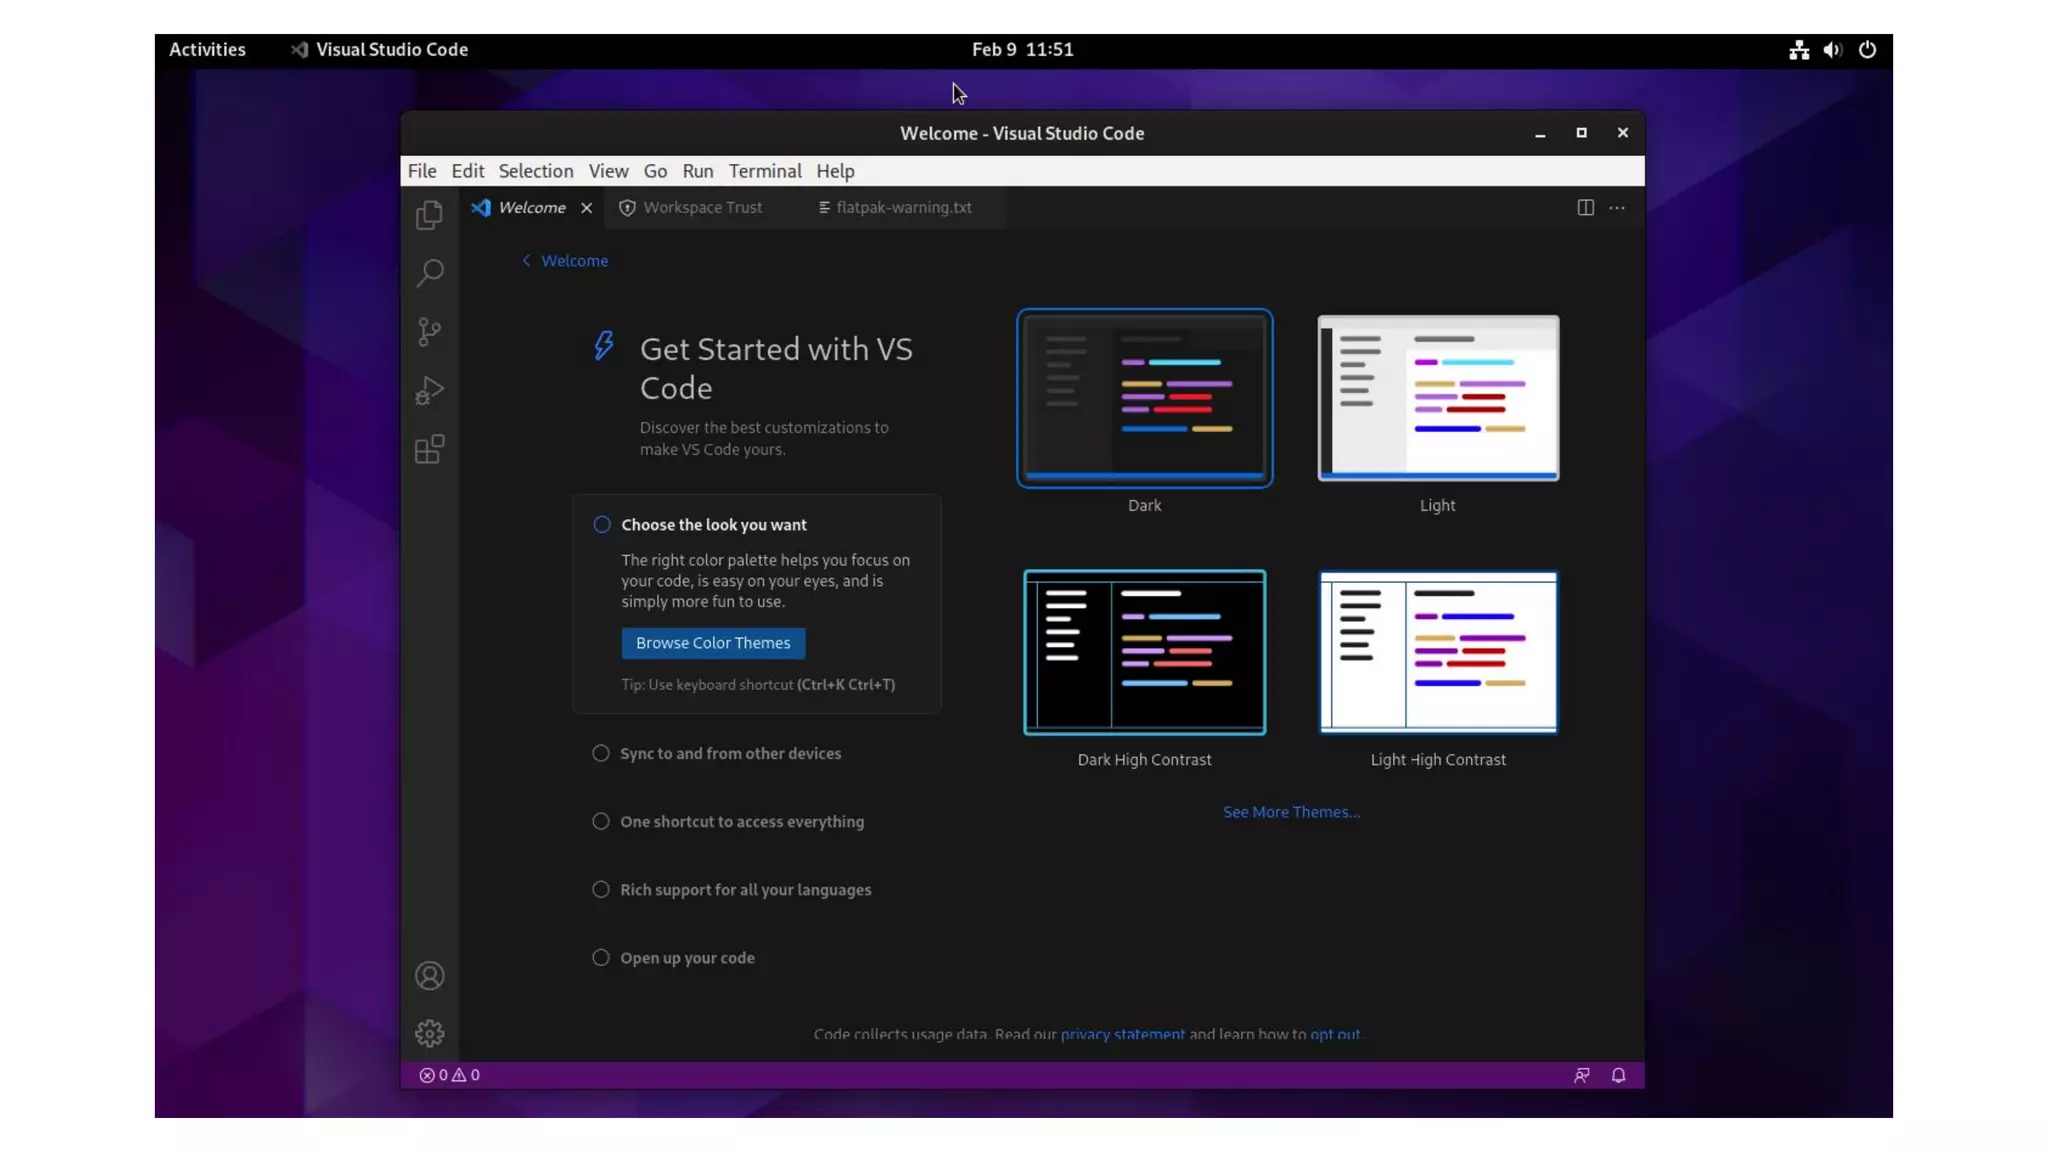Click the See More Themes link

click(1291, 812)
